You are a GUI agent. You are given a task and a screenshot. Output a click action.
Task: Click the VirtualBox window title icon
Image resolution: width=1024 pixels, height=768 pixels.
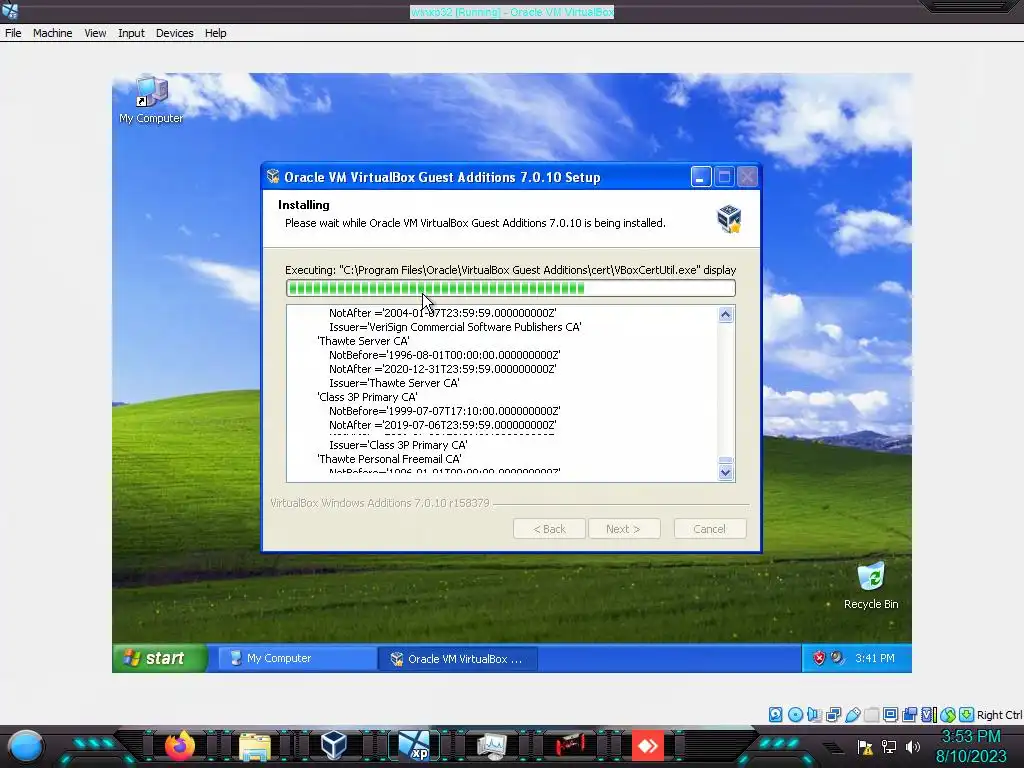point(10,10)
